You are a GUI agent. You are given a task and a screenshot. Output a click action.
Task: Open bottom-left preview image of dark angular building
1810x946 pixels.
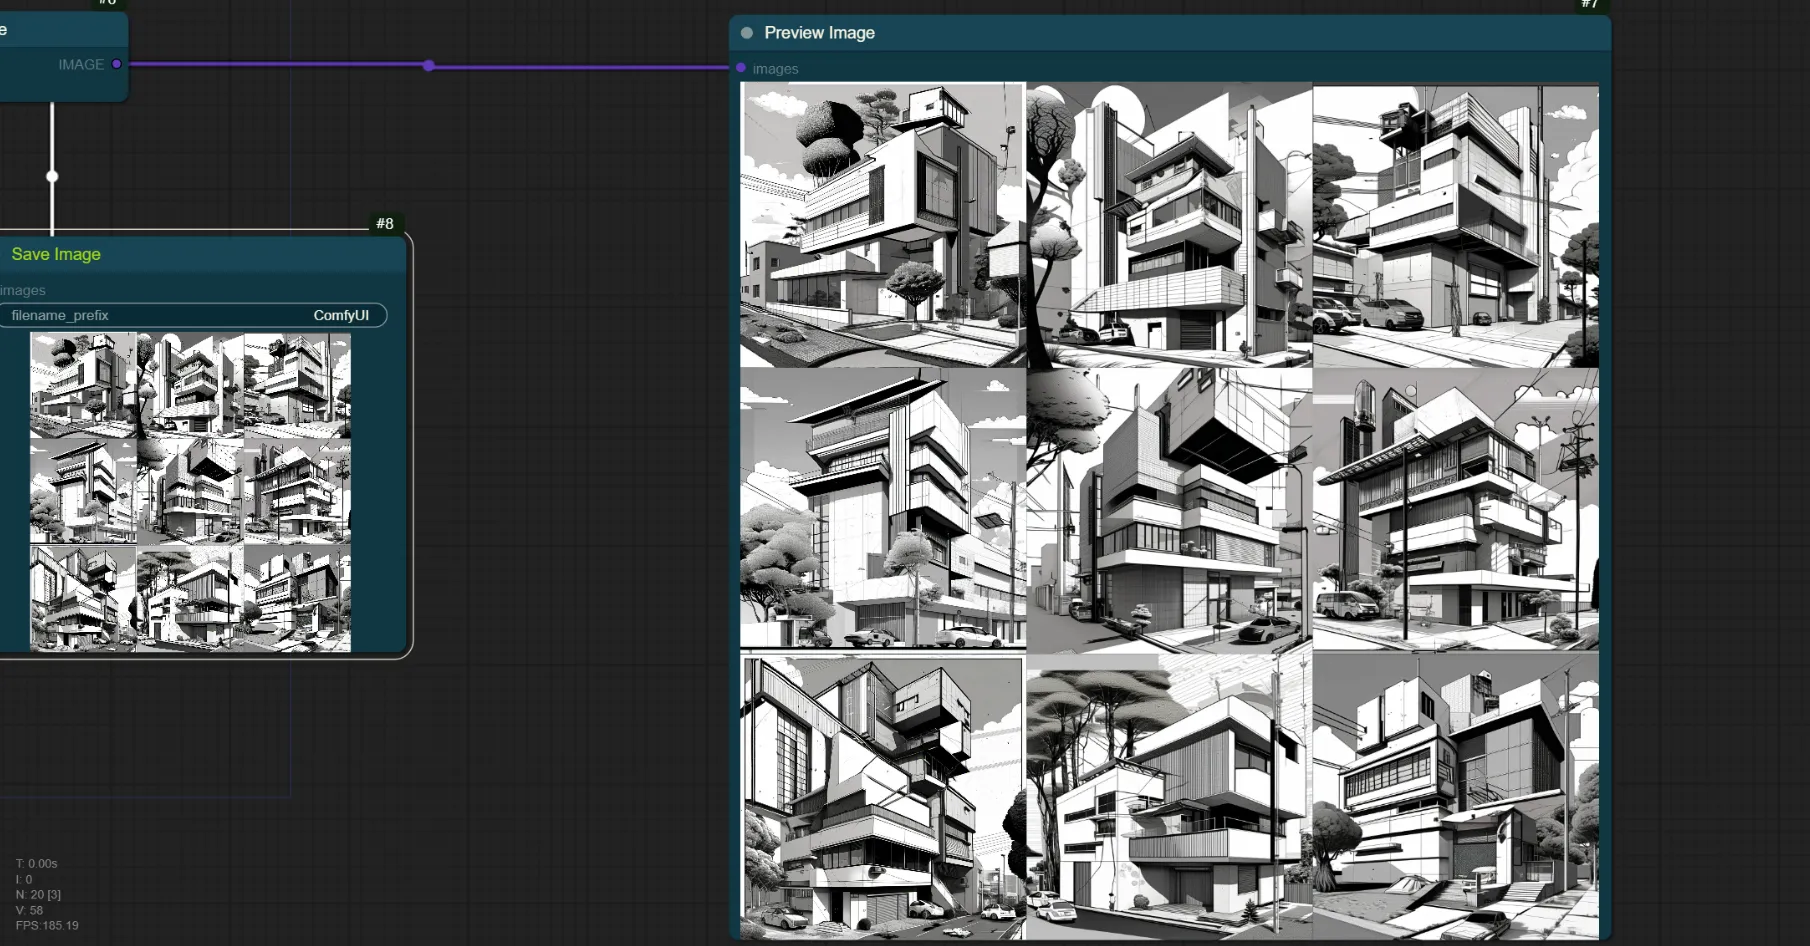tap(882, 797)
